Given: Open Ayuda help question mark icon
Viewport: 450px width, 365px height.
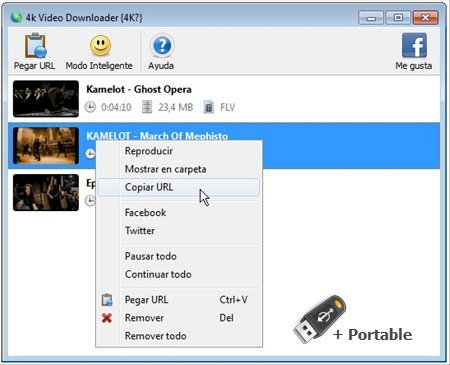Looking at the screenshot, I should click(x=162, y=46).
